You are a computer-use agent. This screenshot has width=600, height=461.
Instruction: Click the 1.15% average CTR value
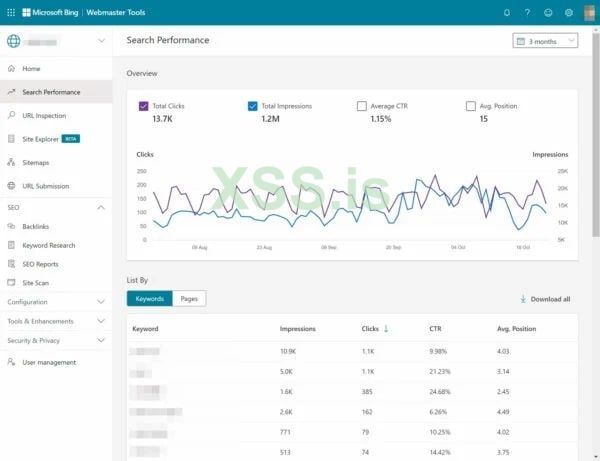[x=381, y=119]
